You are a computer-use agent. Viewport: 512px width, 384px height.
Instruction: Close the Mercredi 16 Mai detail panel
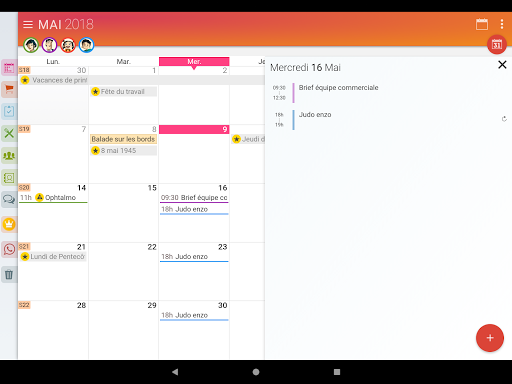502,65
